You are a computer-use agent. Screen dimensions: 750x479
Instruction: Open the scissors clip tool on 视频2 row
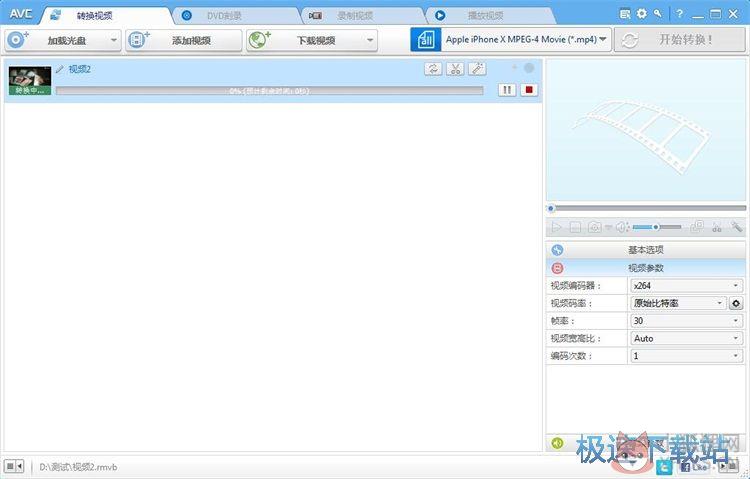pos(455,69)
